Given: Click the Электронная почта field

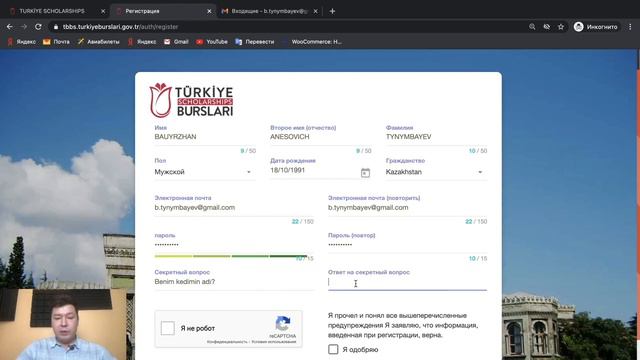Looking at the screenshot, I should pos(234,207).
